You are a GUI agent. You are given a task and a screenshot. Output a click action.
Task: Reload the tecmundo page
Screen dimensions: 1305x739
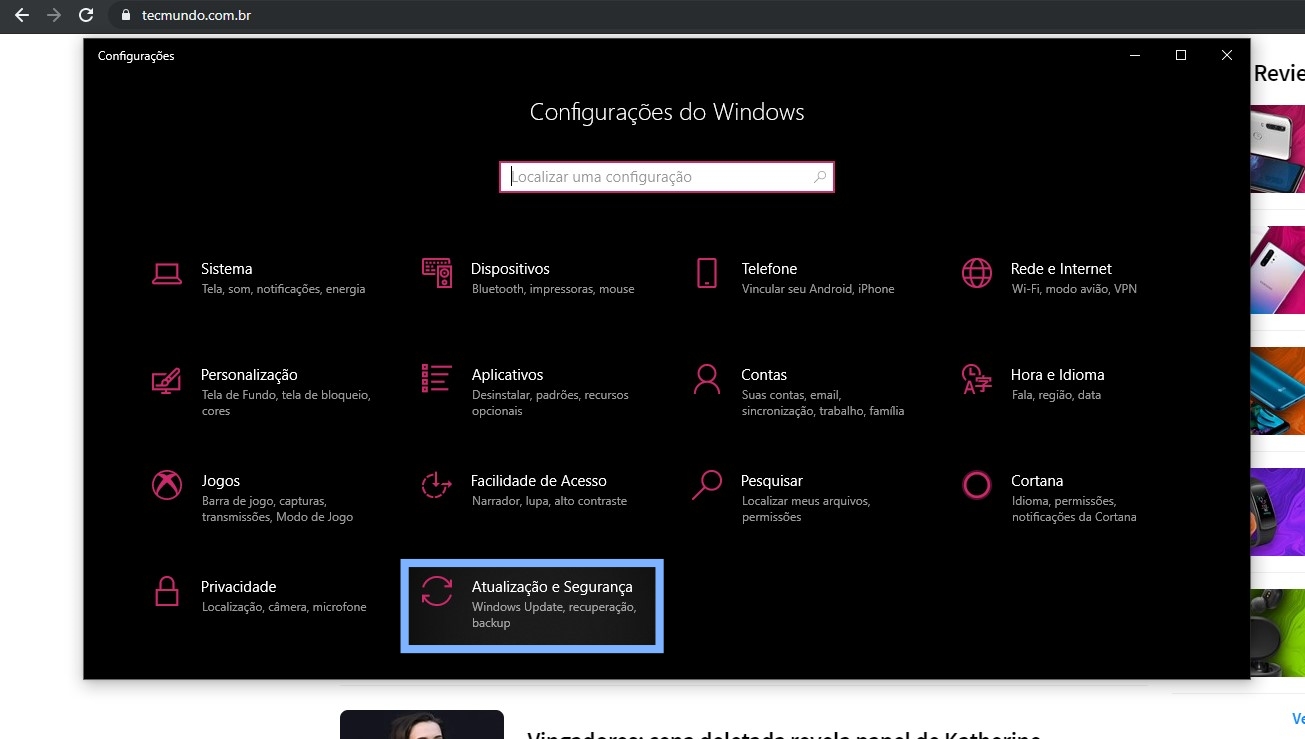tap(86, 15)
